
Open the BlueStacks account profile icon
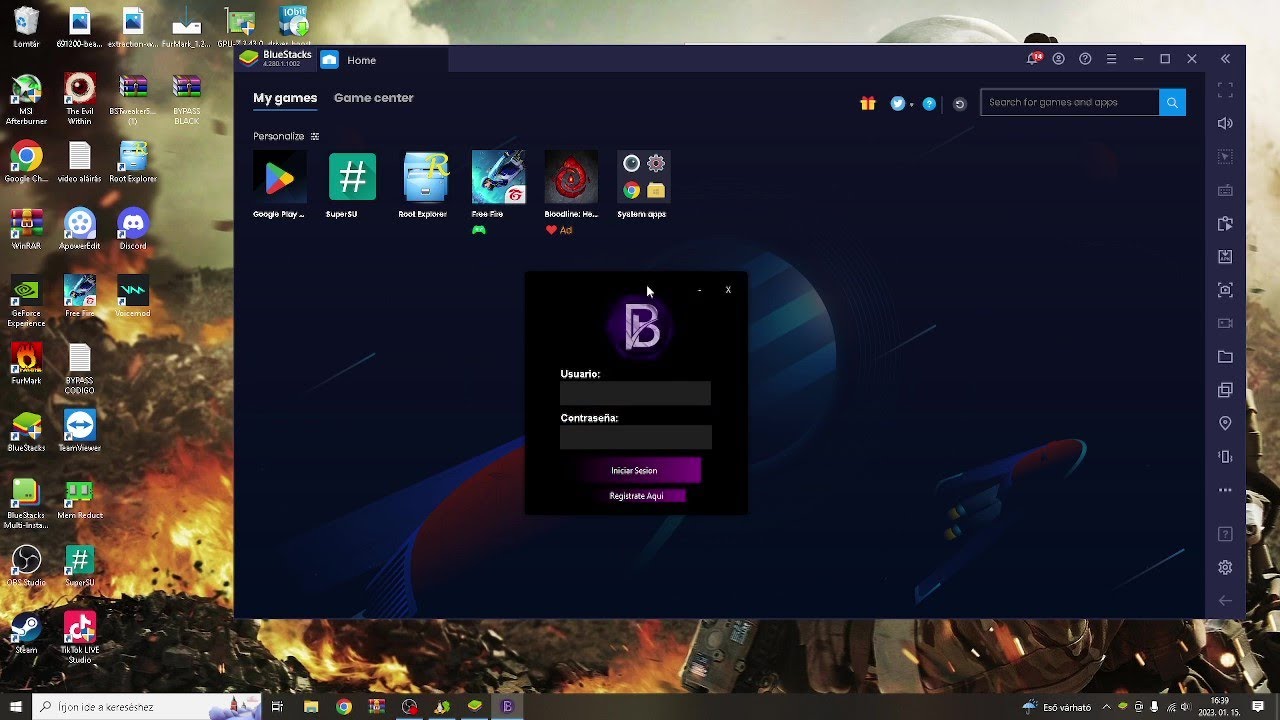(x=1058, y=59)
